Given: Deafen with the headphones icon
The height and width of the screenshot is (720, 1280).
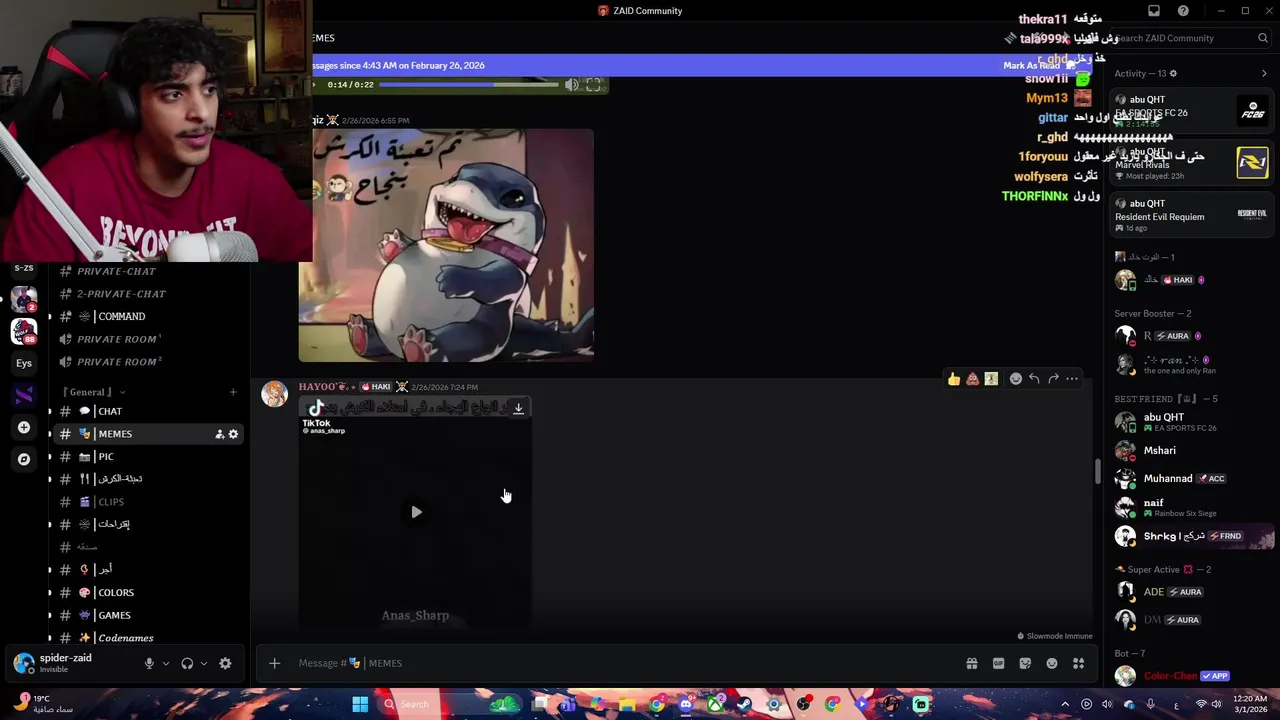Looking at the screenshot, I should click(x=187, y=663).
